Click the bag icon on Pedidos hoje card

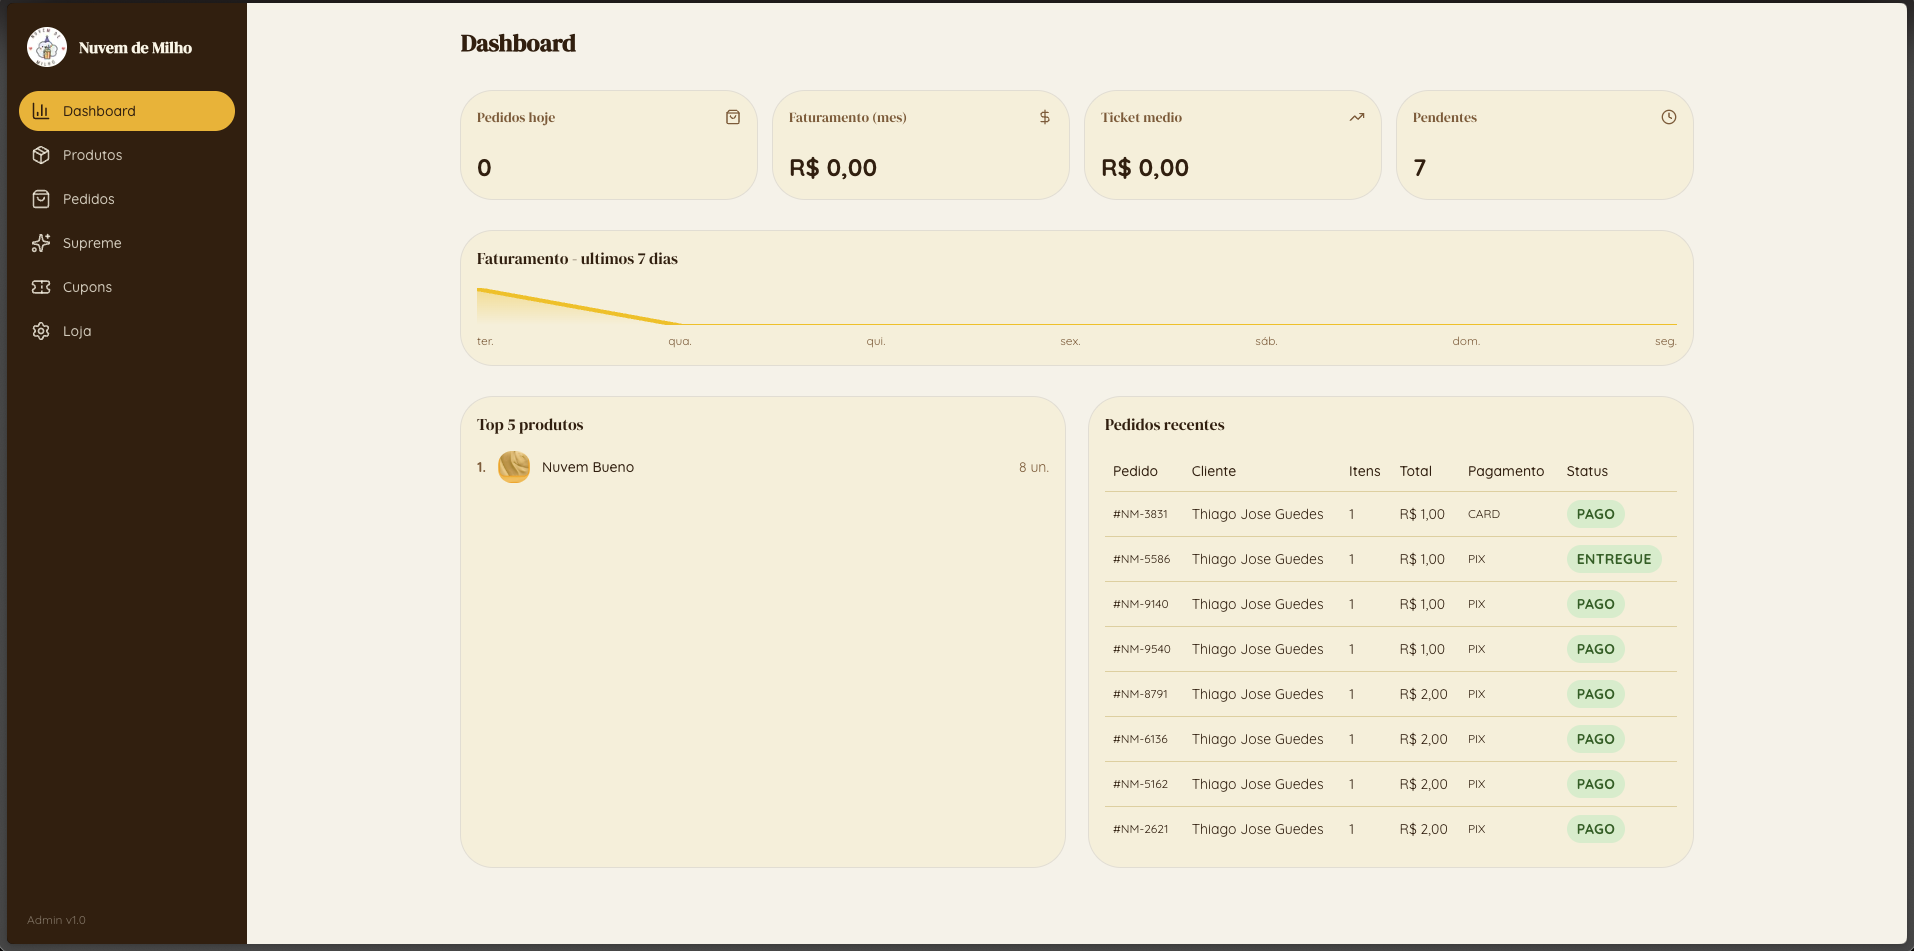(x=733, y=117)
